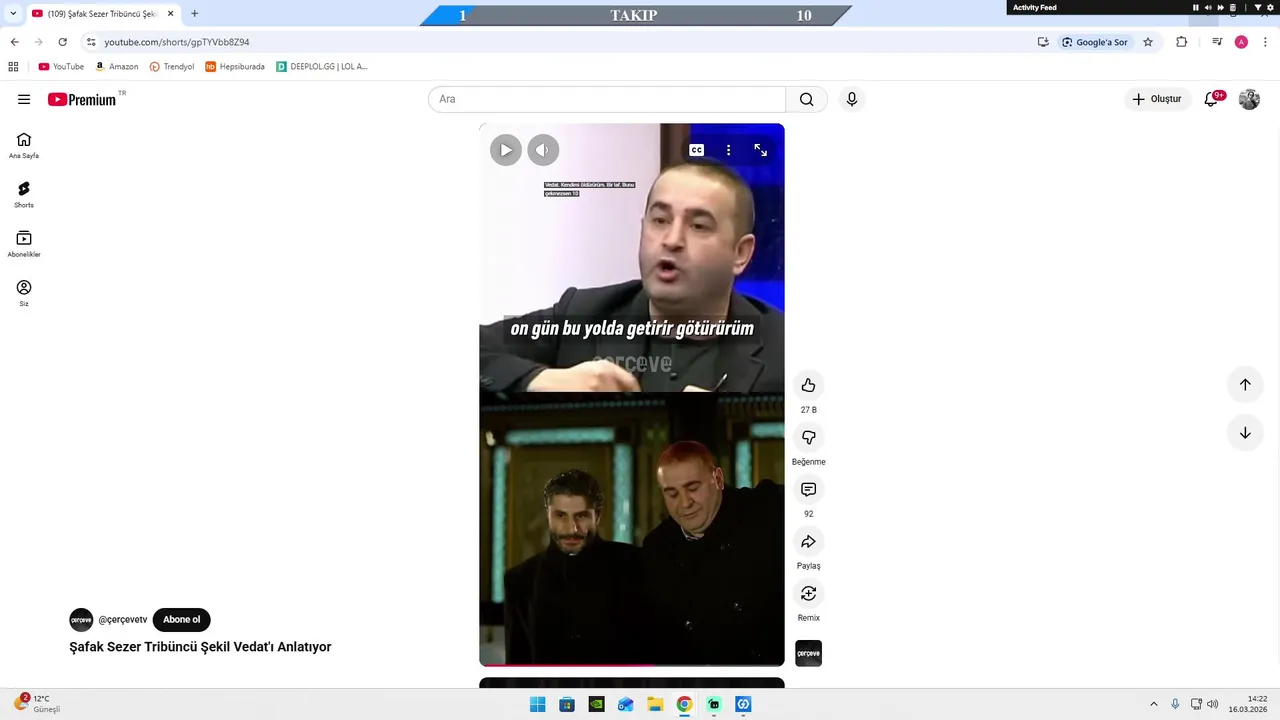This screenshot has width=1280, height=720.
Task: Open Shorts in sidebar
Action: point(24,194)
